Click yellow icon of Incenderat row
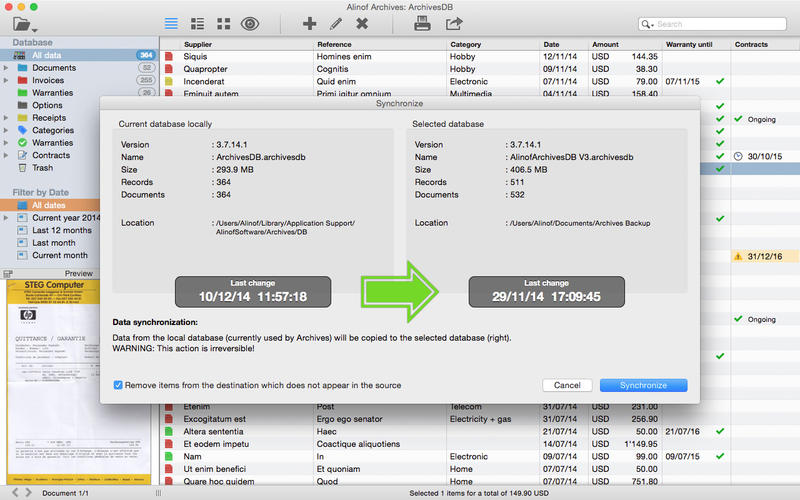The width and height of the screenshot is (800, 500). click(169, 82)
